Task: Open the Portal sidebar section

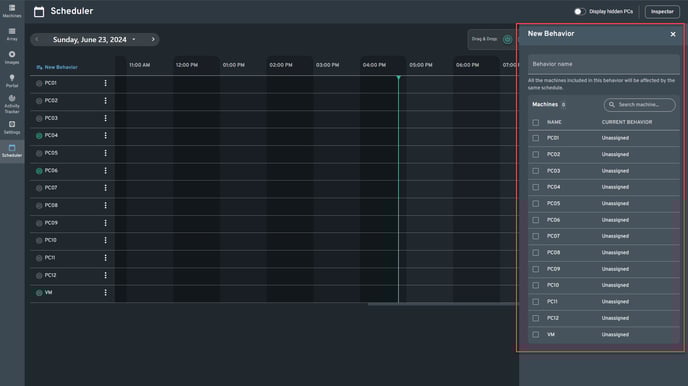Action: coord(12,81)
